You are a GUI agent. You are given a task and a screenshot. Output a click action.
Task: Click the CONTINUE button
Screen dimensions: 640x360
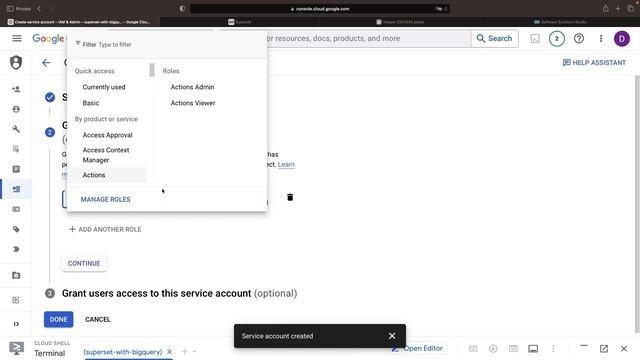(x=84, y=263)
